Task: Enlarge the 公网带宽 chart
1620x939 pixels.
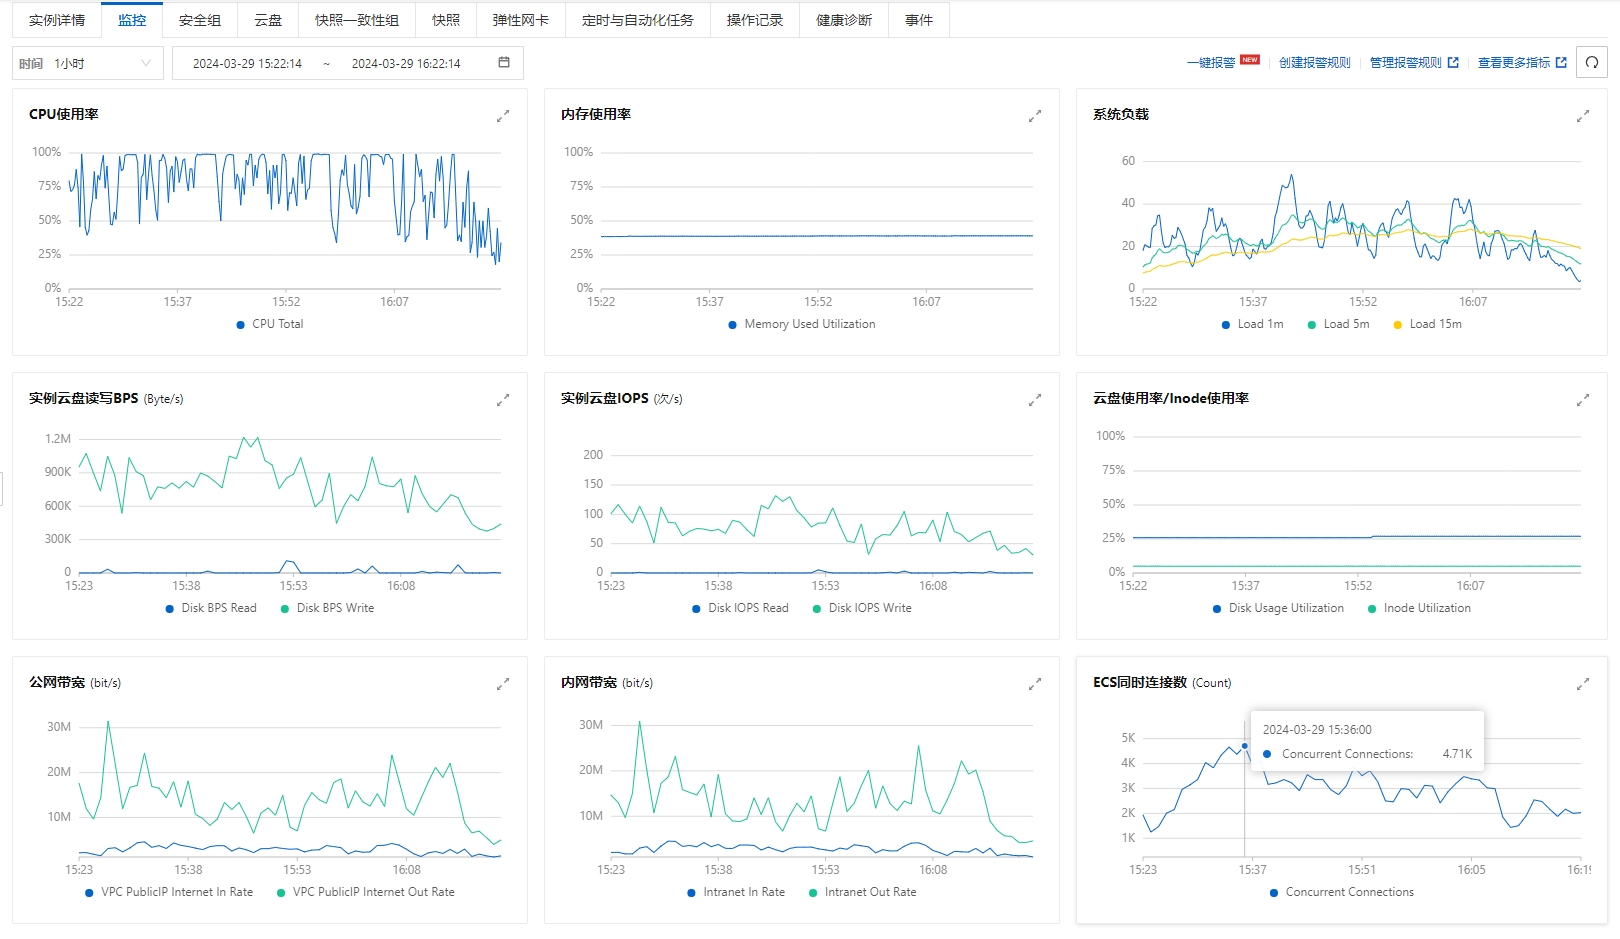Action: point(503,684)
